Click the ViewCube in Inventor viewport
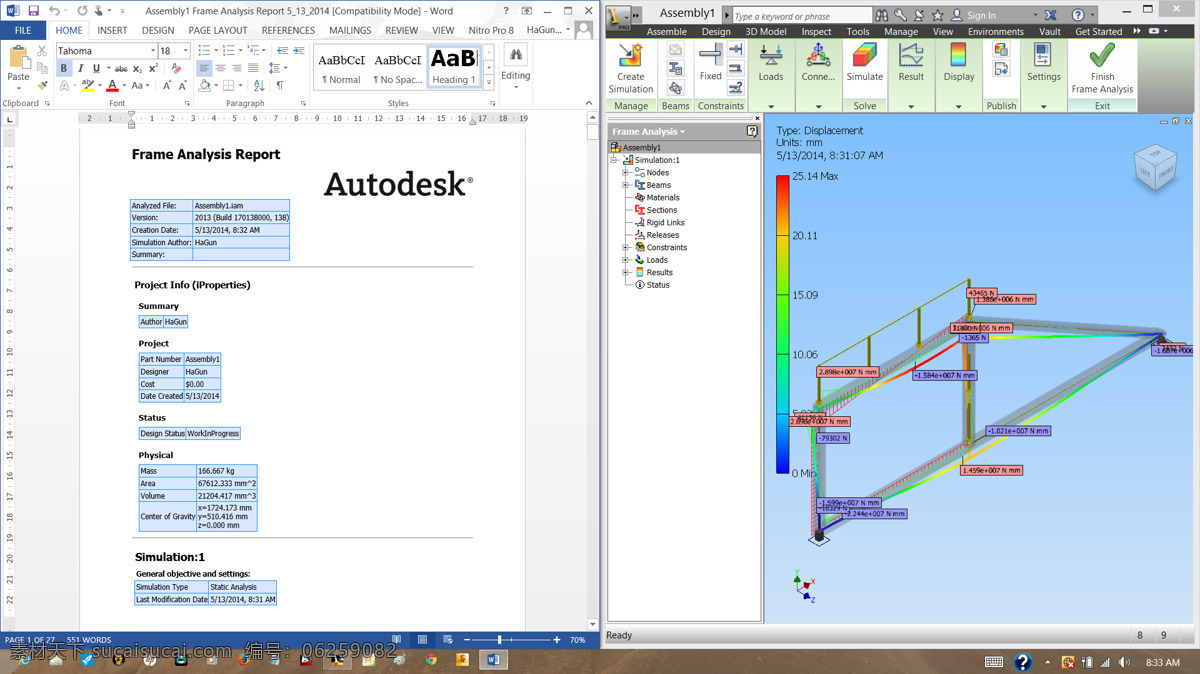 [x=1154, y=167]
